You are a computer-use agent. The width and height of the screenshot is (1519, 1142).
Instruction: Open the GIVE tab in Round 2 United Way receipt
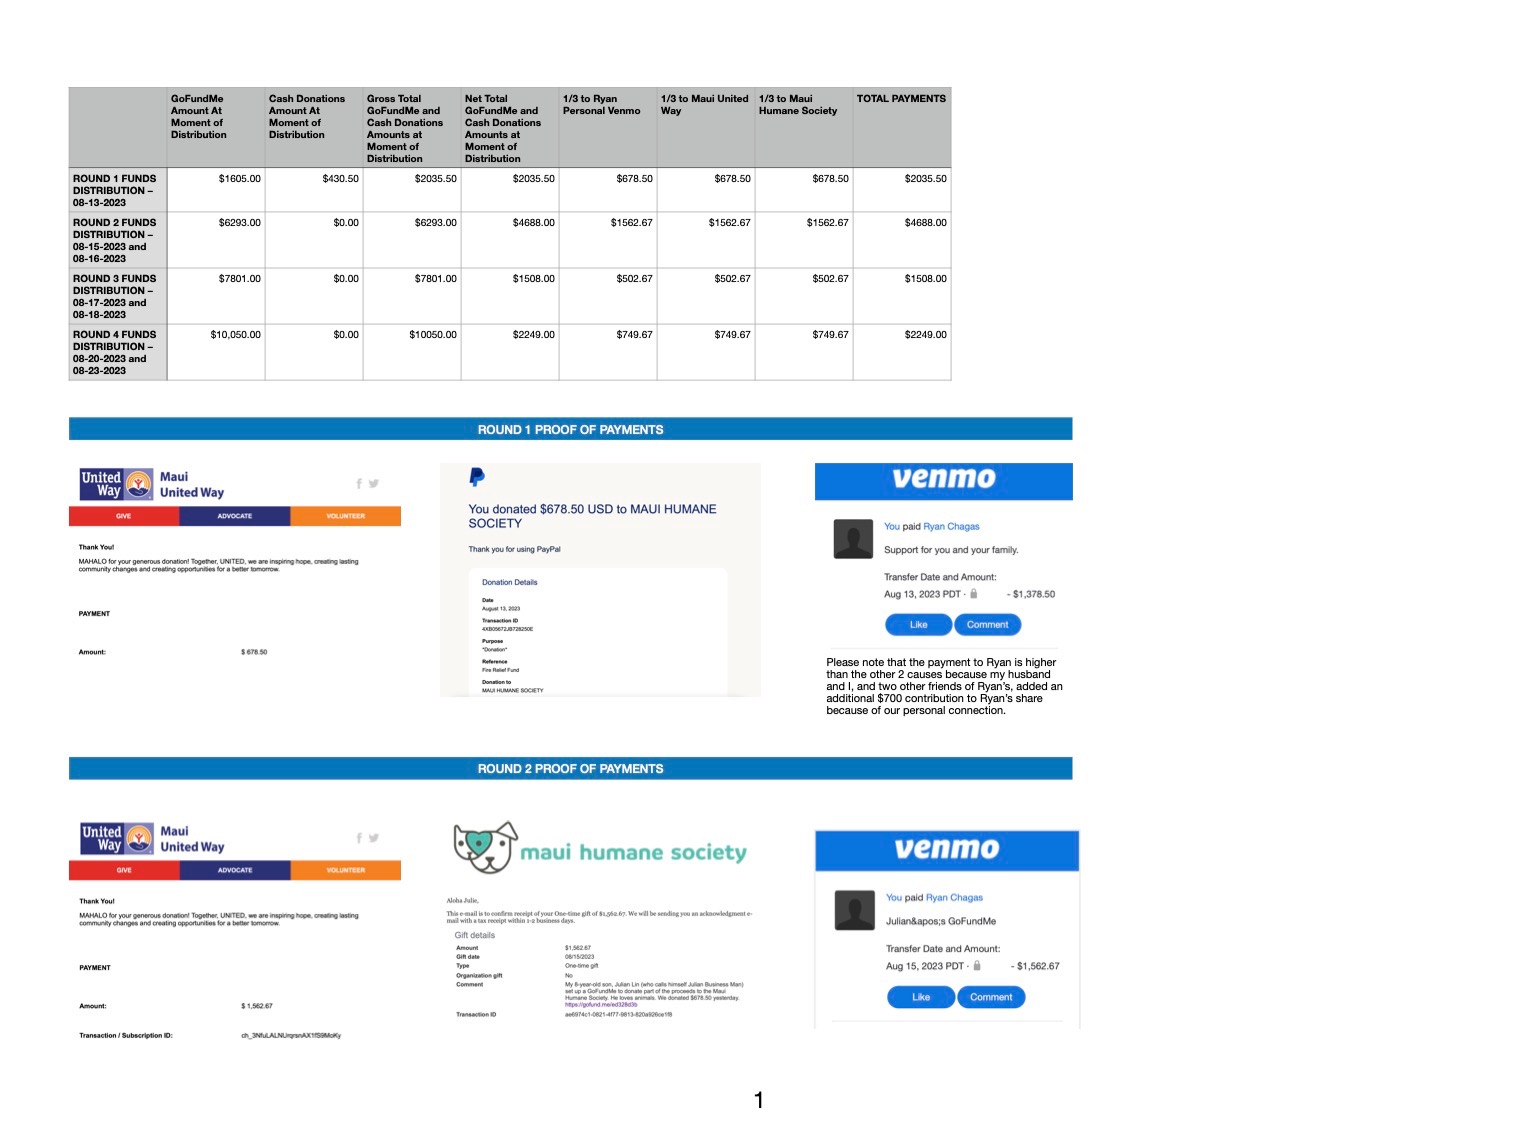coord(124,870)
